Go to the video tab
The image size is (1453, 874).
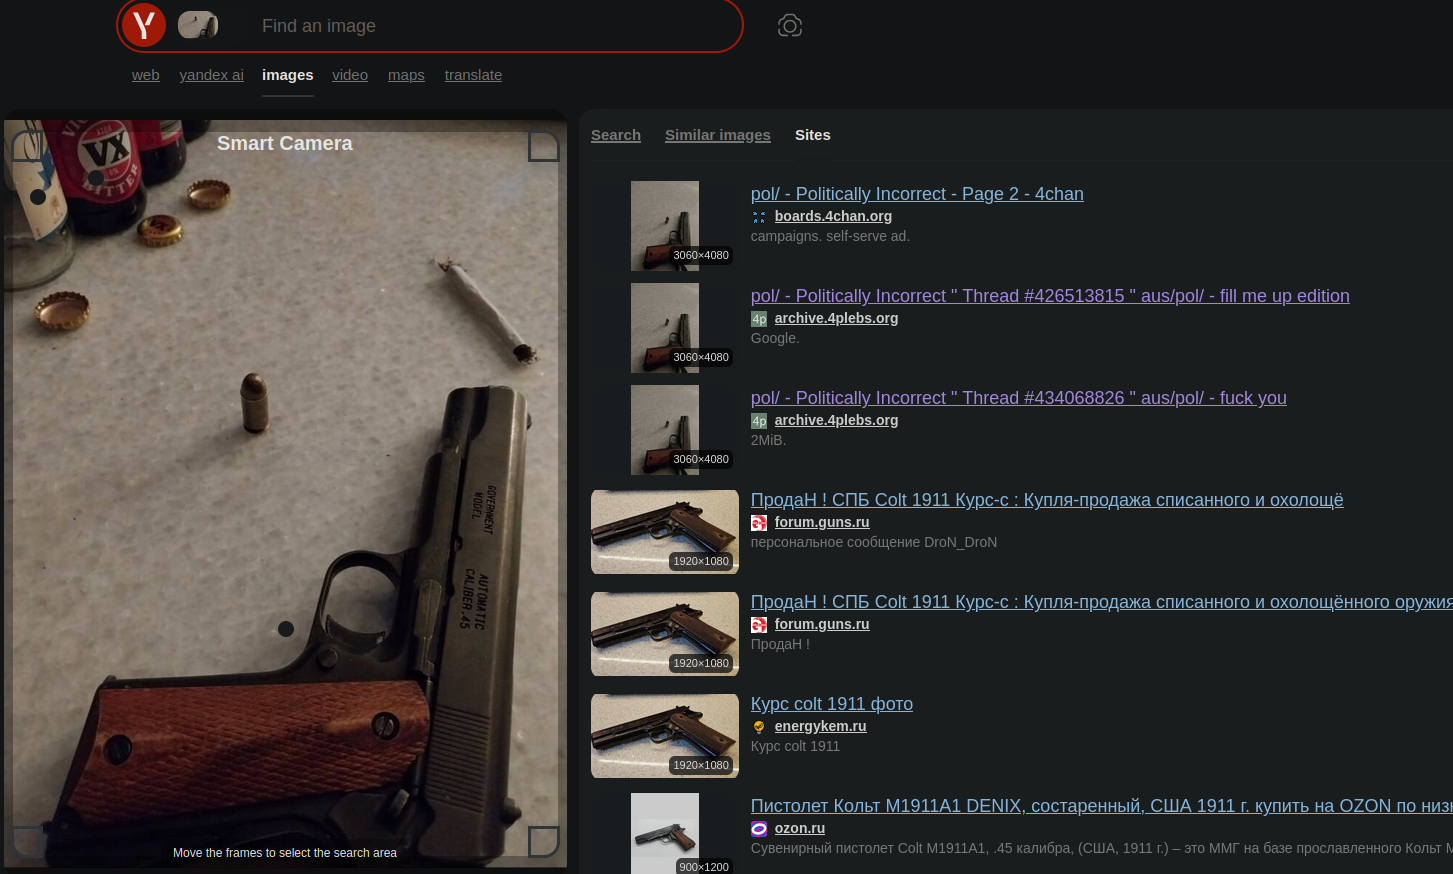[x=350, y=75]
